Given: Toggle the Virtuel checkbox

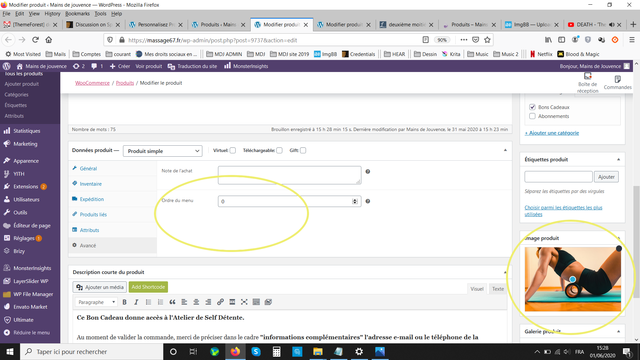Looking at the screenshot, I should tap(233, 150).
